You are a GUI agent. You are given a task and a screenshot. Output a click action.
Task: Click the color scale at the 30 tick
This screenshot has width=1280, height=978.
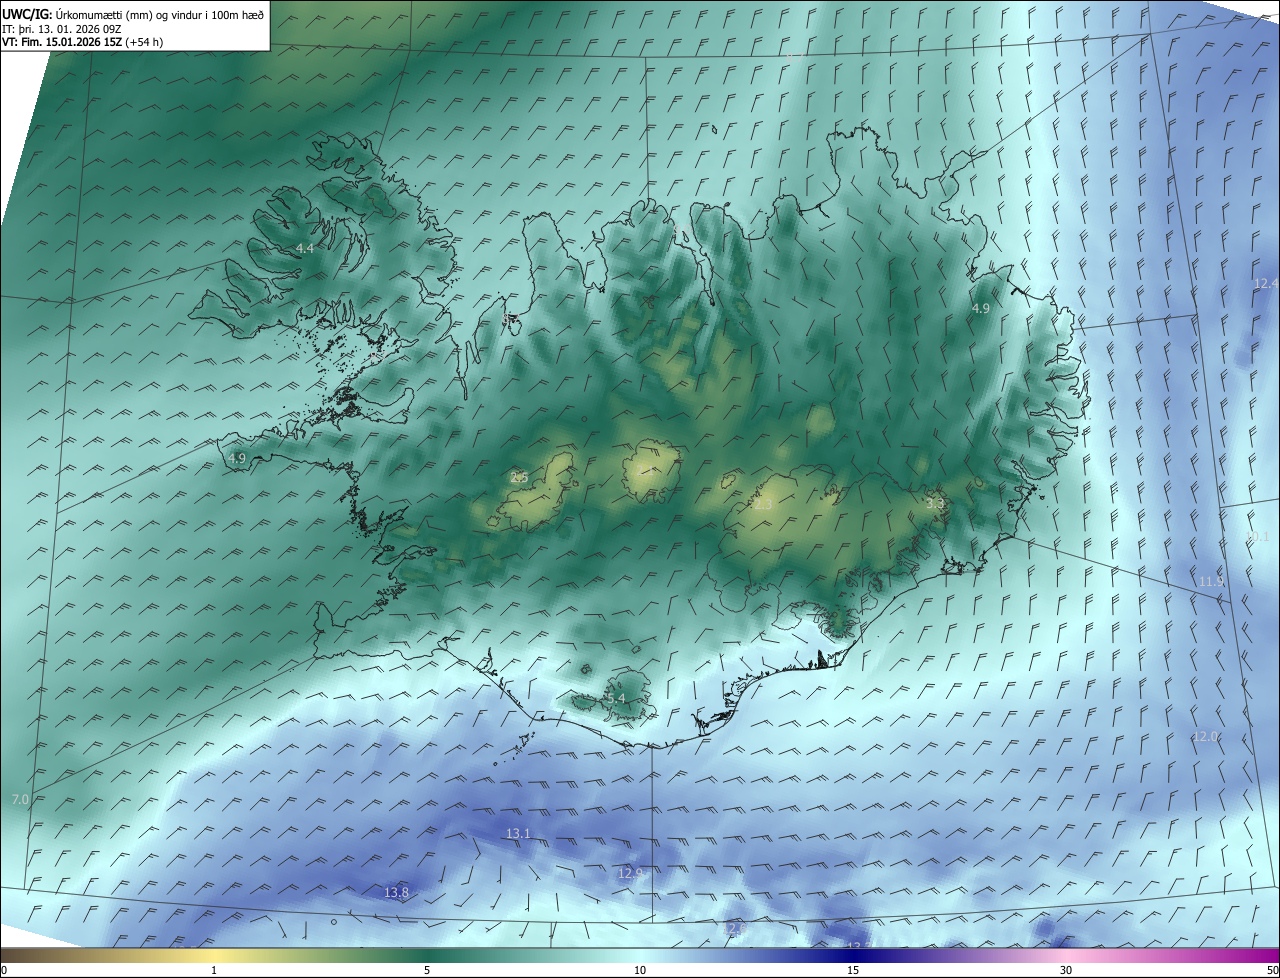tap(1066, 970)
